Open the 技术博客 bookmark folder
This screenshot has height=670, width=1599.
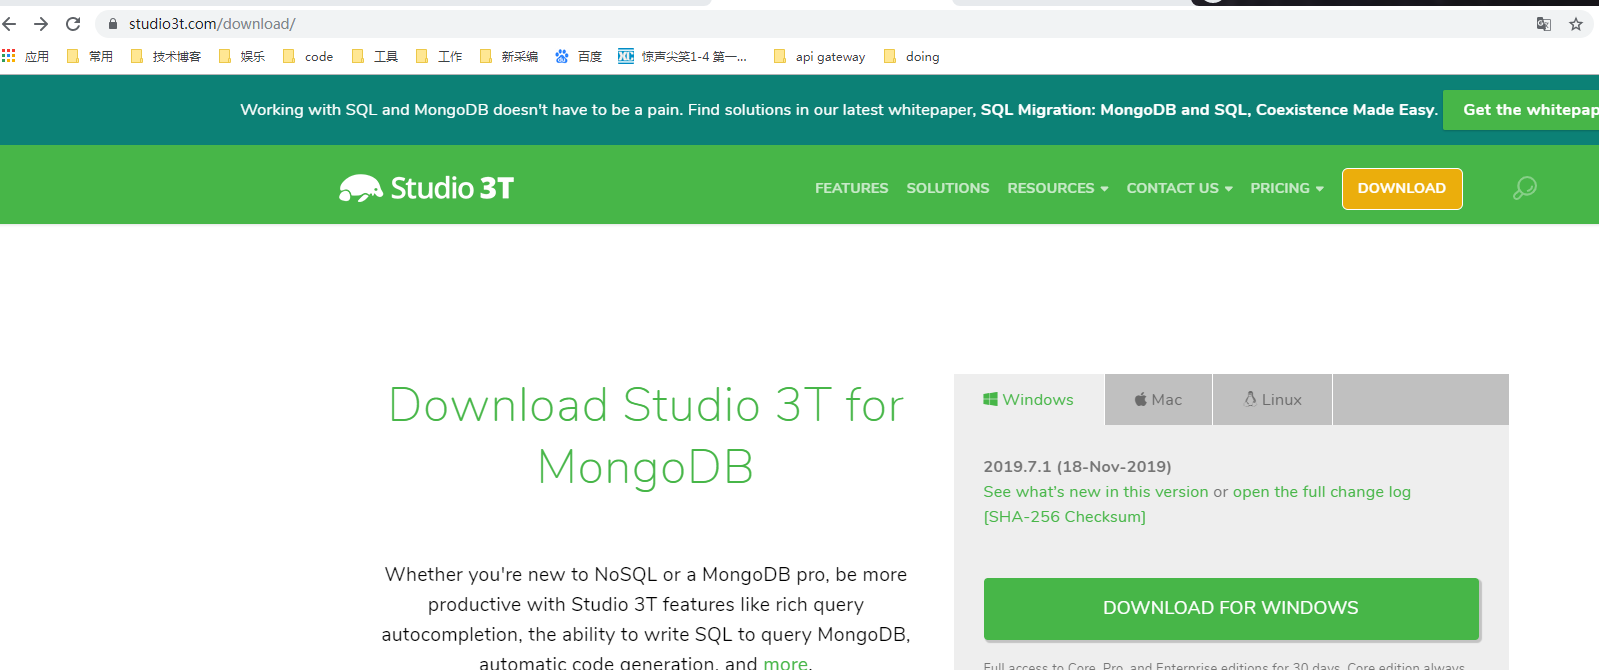(166, 56)
